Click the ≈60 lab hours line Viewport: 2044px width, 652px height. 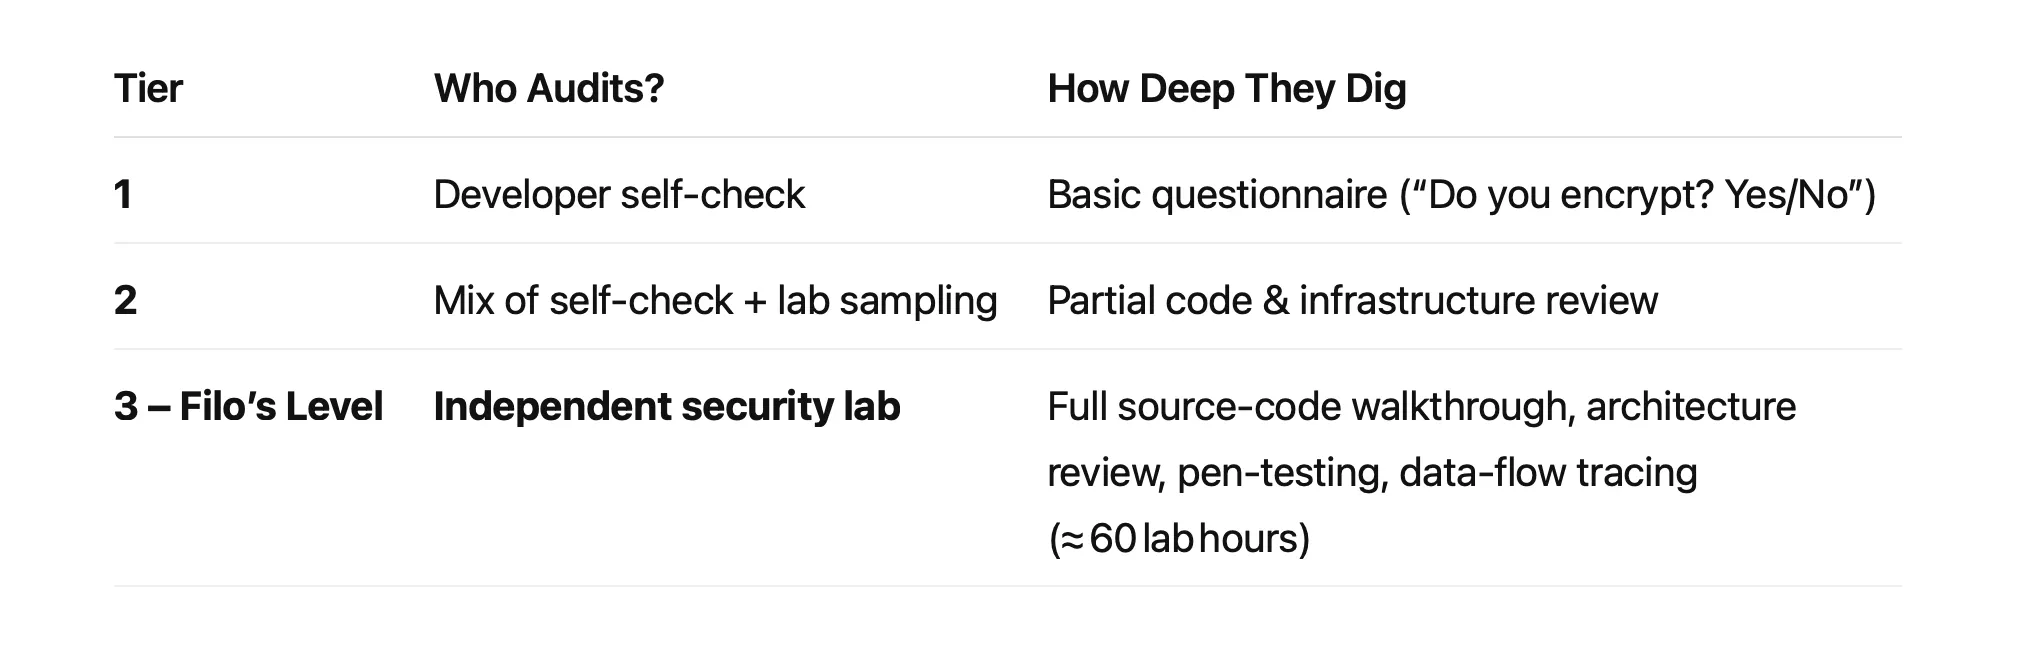pos(1178,539)
